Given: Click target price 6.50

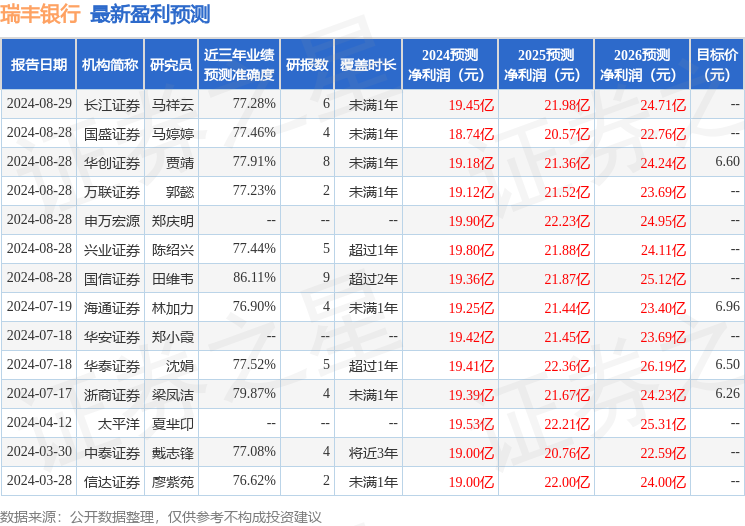Looking at the screenshot, I should coord(727,364).
